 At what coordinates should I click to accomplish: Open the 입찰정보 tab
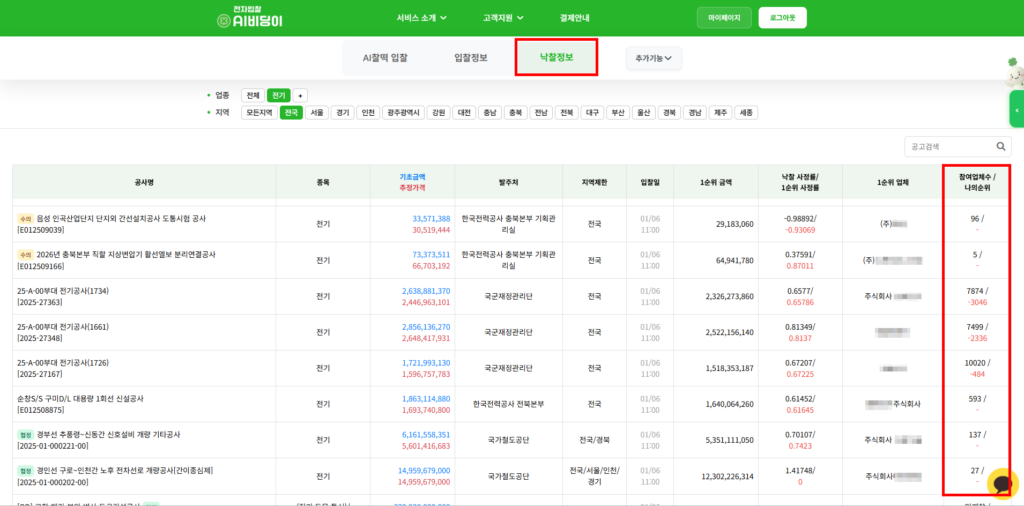click(x=471, y=58)
